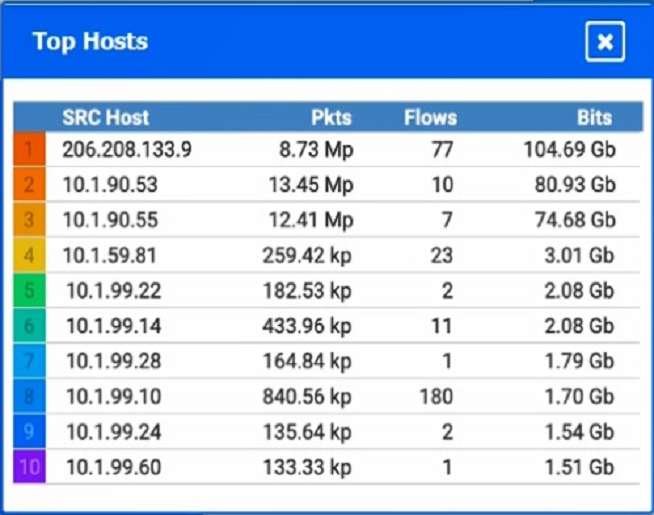Click rank 5 green color swatch

coord(30,291)
